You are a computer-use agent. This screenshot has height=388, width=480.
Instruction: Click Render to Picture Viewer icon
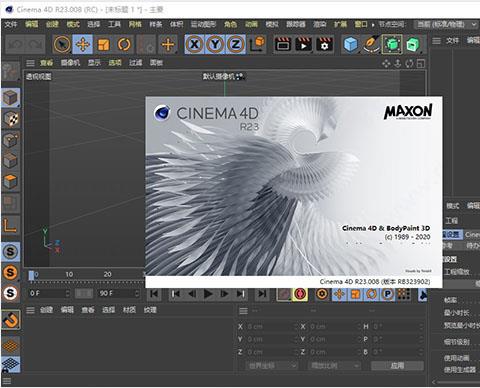(303, 44)
